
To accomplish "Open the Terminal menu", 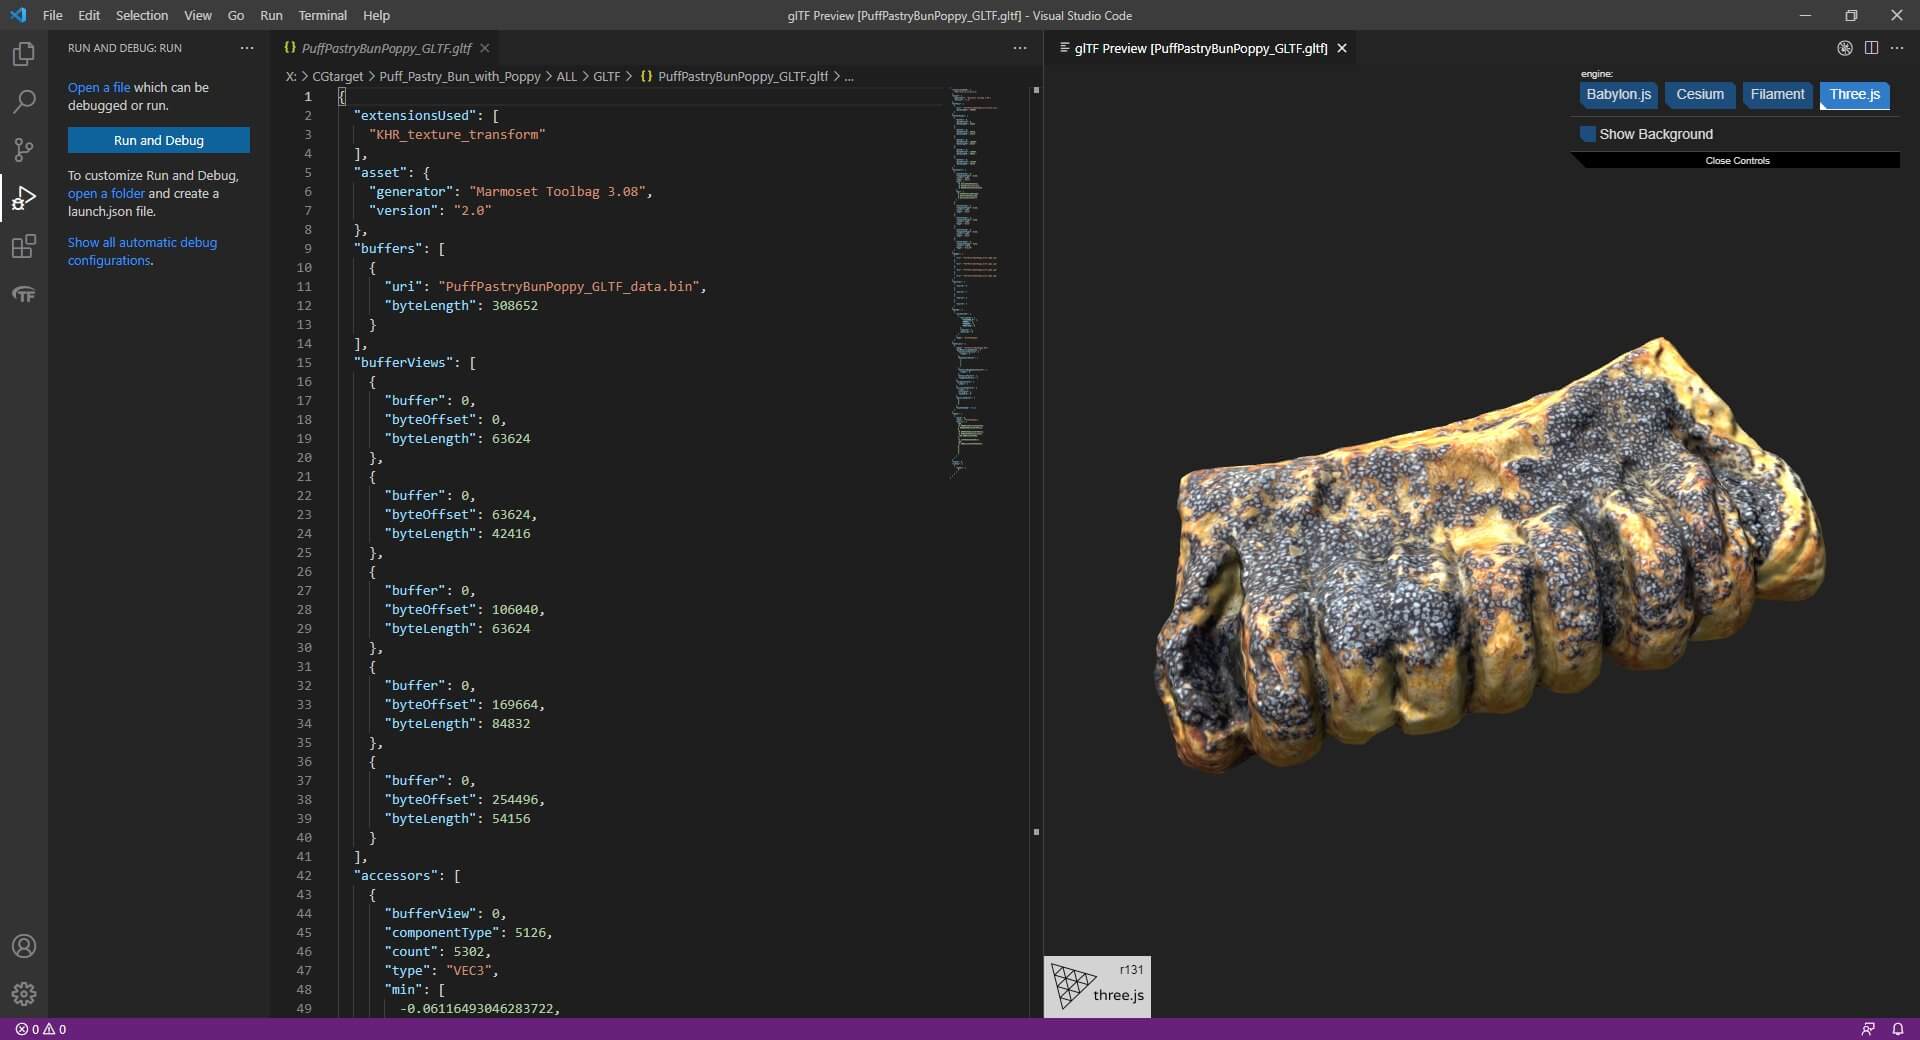I will tap(322, 15).
